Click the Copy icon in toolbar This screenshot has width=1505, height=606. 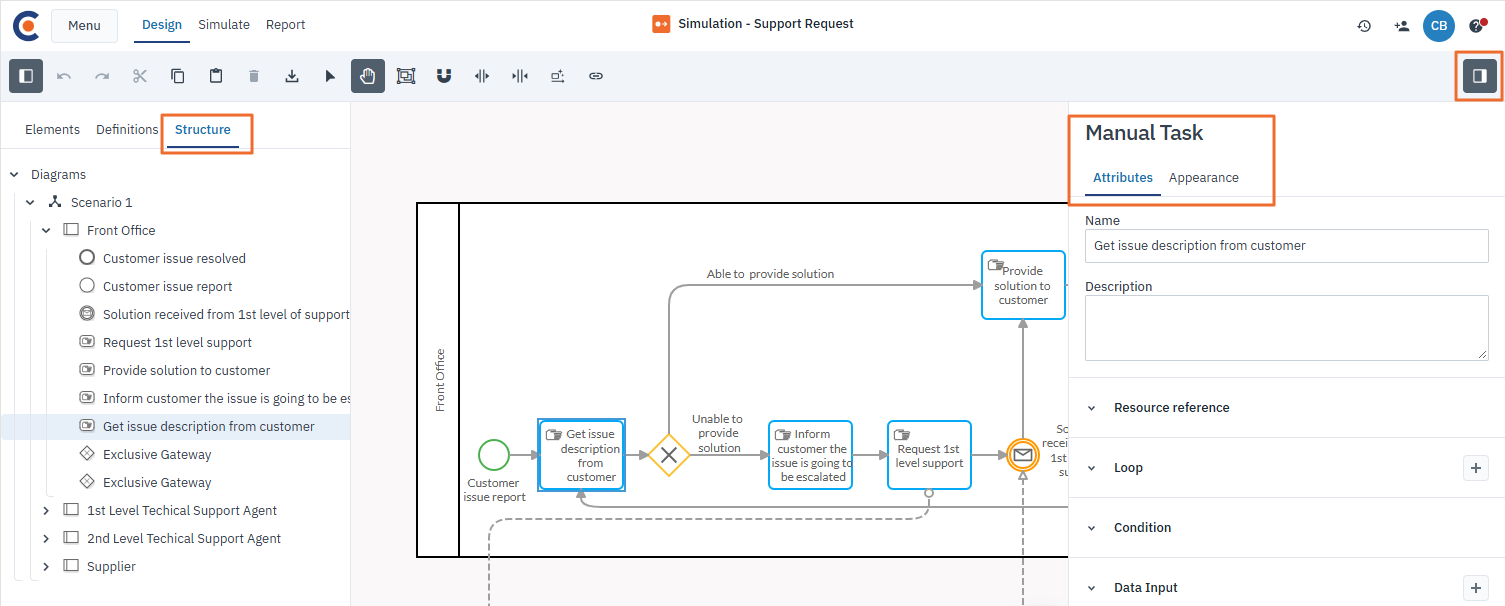178,76
